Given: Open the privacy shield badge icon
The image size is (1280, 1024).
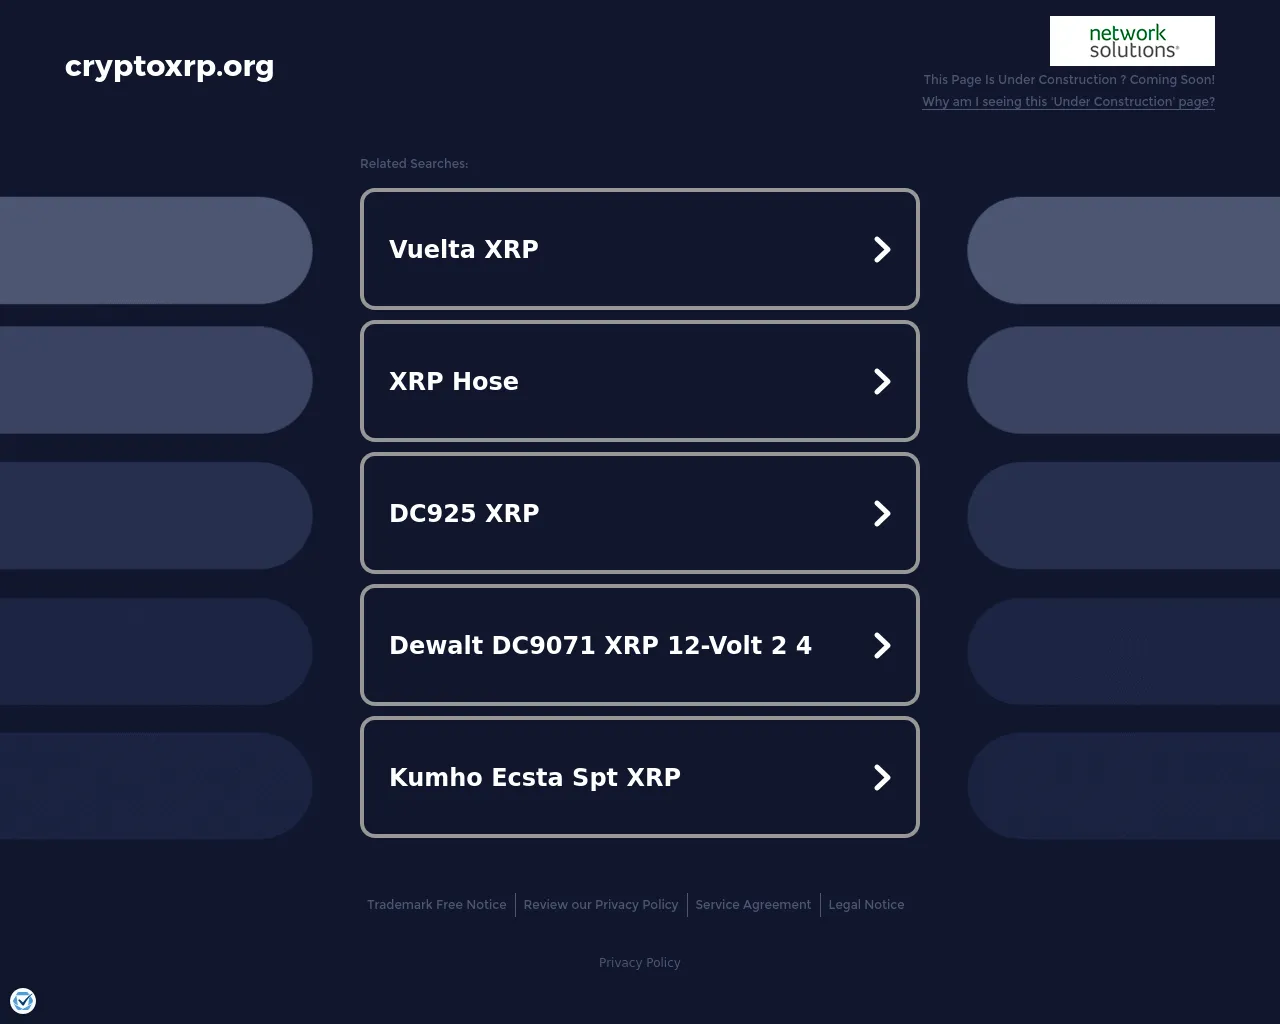Looking at the screenshot, I should pos(23,1001).
